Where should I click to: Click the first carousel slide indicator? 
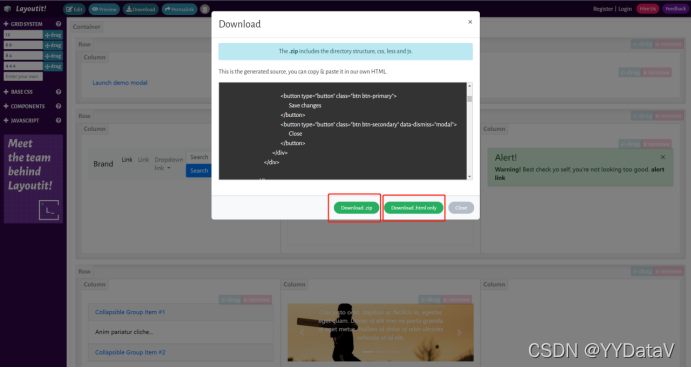point(368,352)
